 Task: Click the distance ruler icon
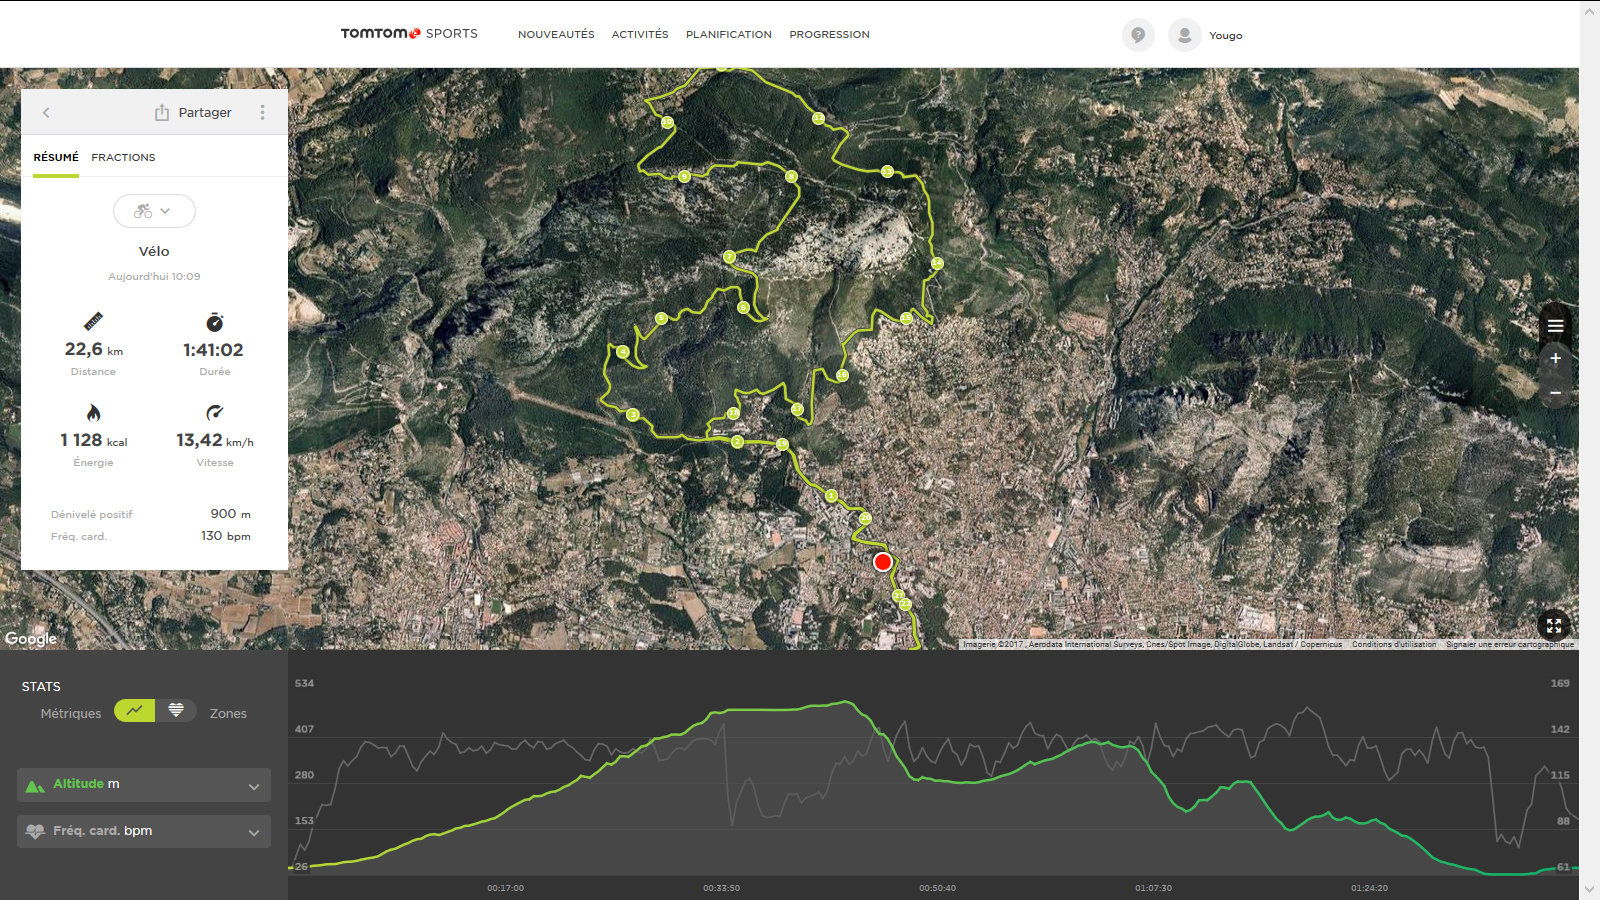pyautogui.click(x=93, y=322)
